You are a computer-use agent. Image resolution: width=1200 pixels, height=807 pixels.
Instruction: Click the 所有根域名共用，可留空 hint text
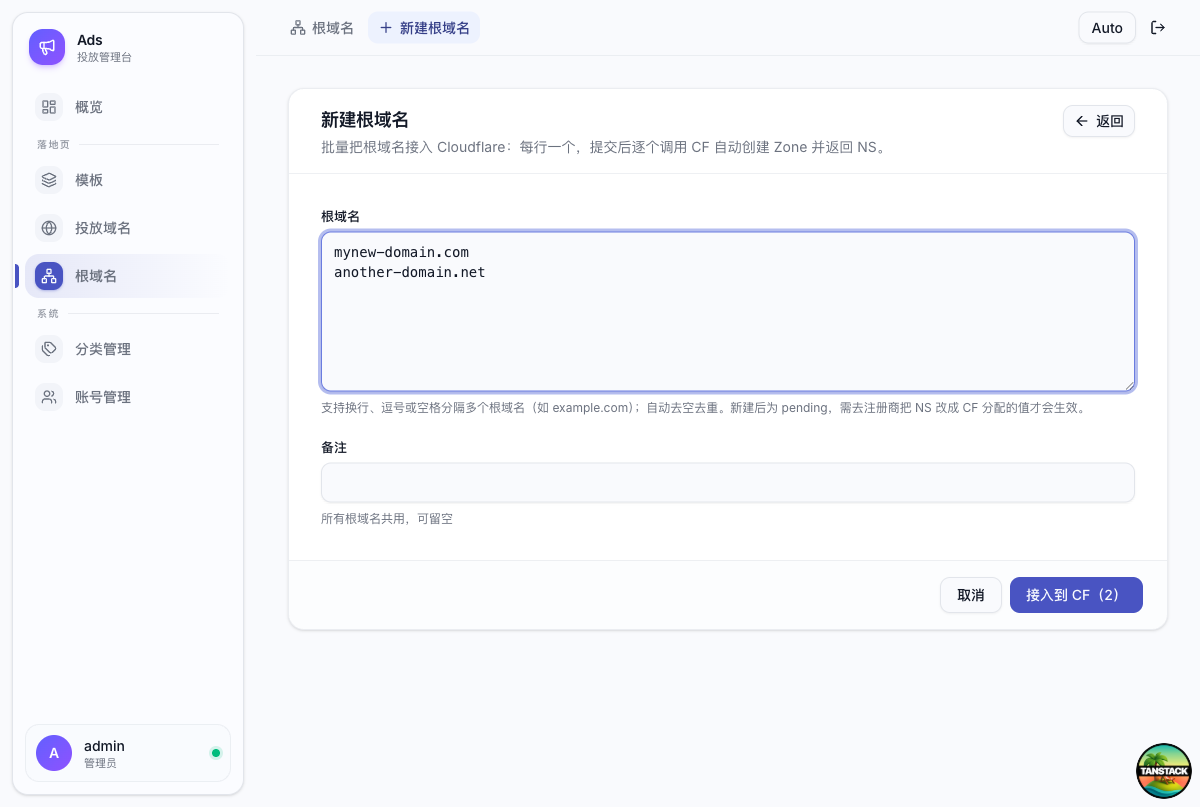coord(387,519)
